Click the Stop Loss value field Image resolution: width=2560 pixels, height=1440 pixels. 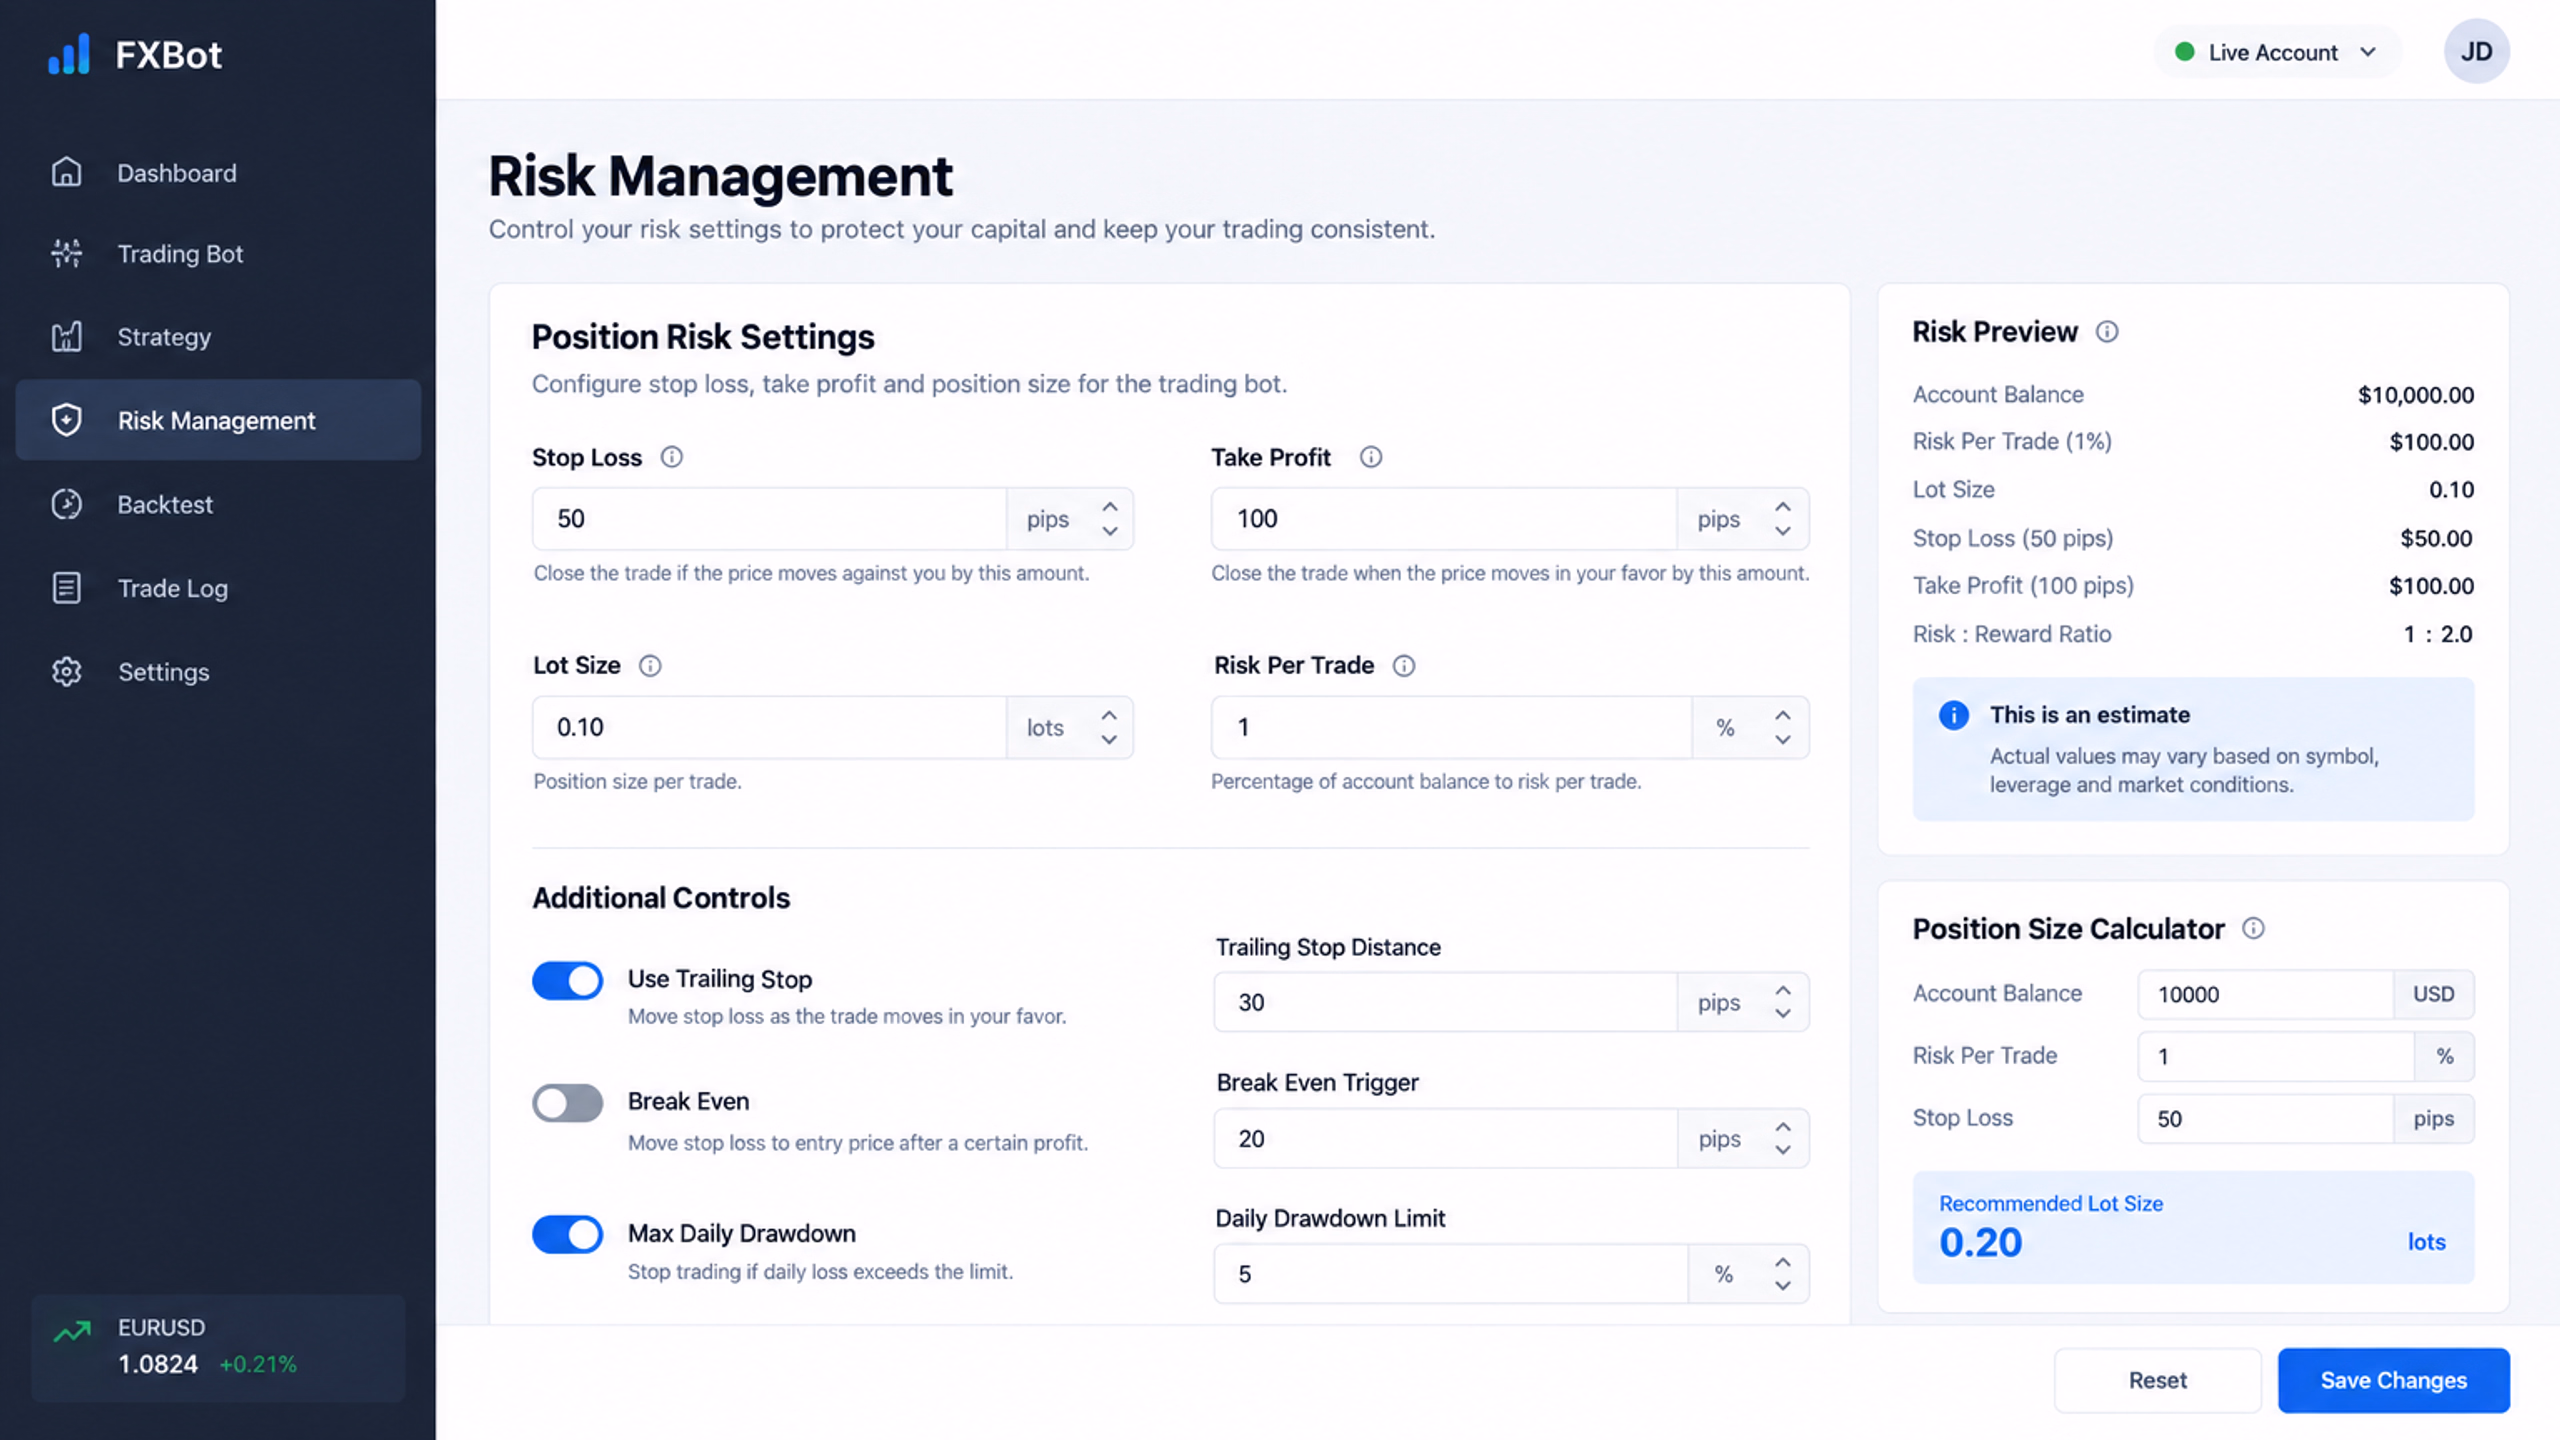coord(769,519)
